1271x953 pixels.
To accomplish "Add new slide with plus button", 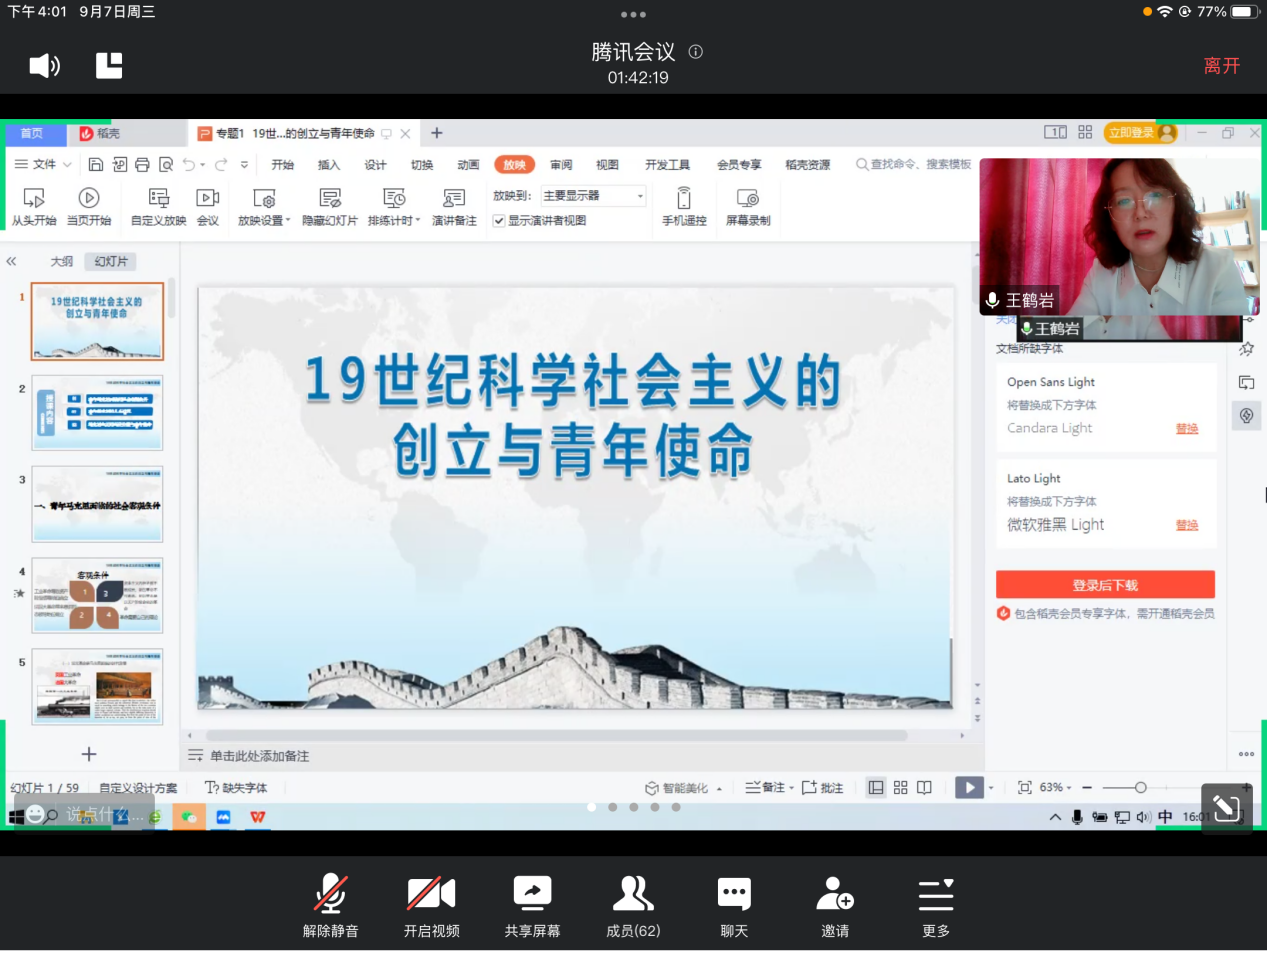I will coord(89,754).
